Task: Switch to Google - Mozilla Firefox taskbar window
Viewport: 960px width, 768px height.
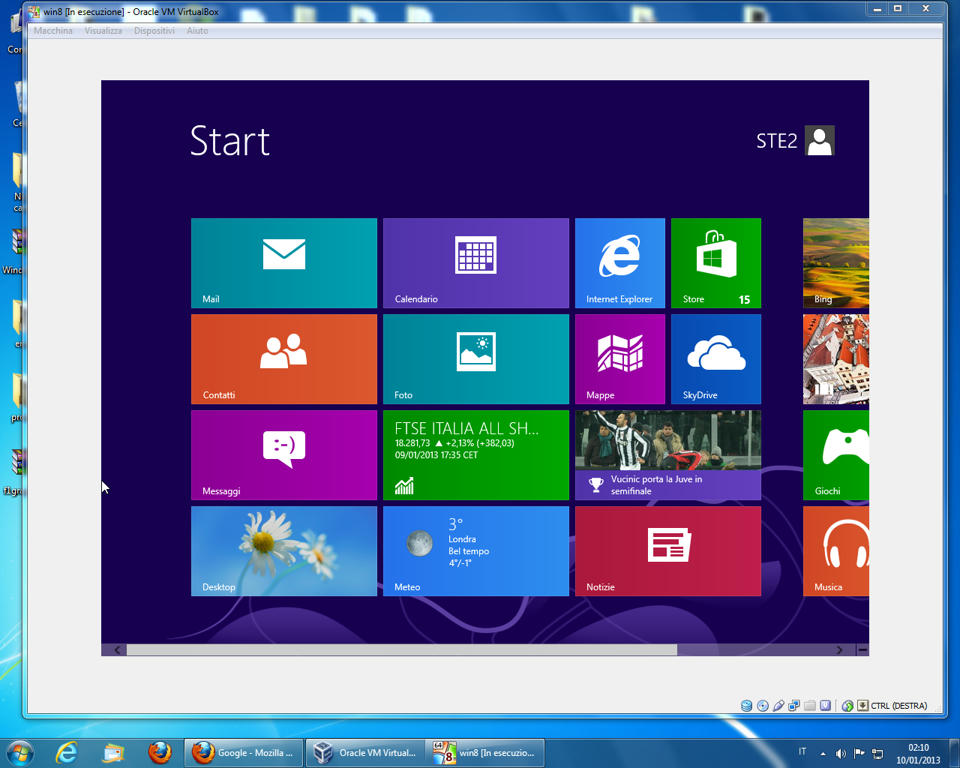Action: 242,753
